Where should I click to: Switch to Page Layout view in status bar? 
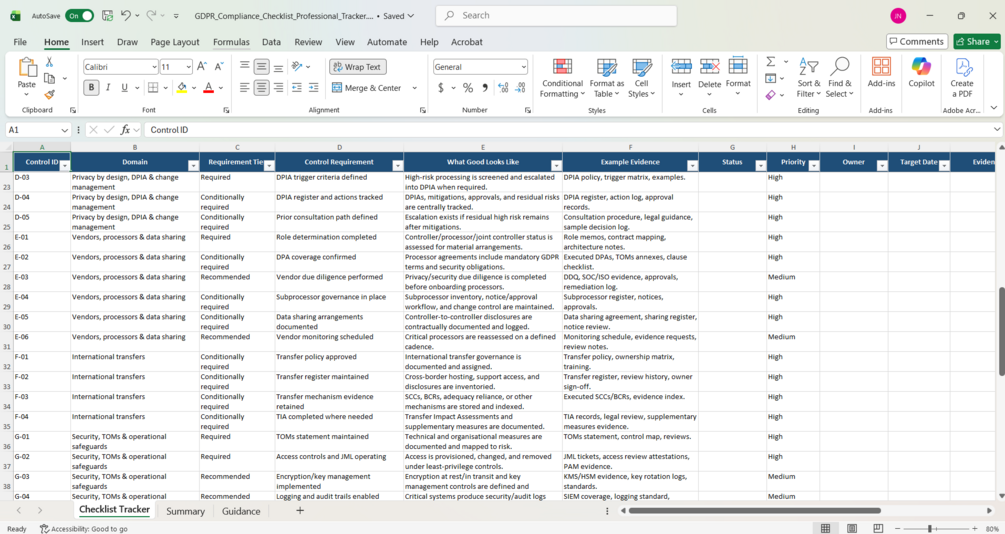852,528
